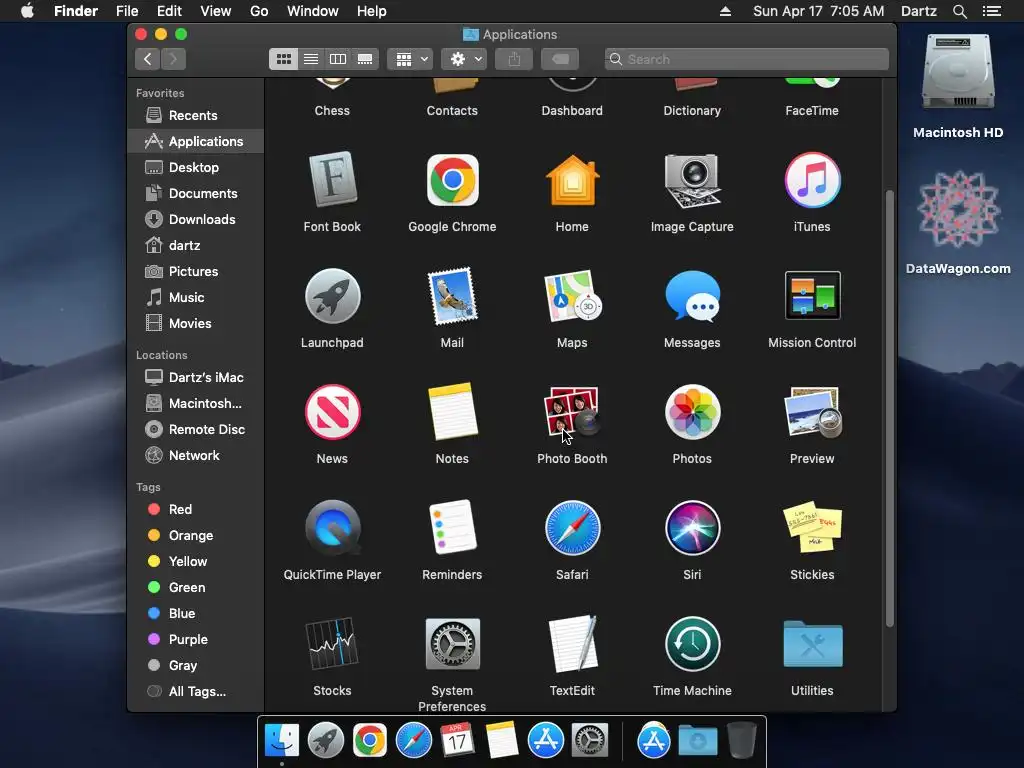Open Trash in the Dock
Viewport: 1024px width, 768px height.
pyautogui.click(x=741, y=740)
